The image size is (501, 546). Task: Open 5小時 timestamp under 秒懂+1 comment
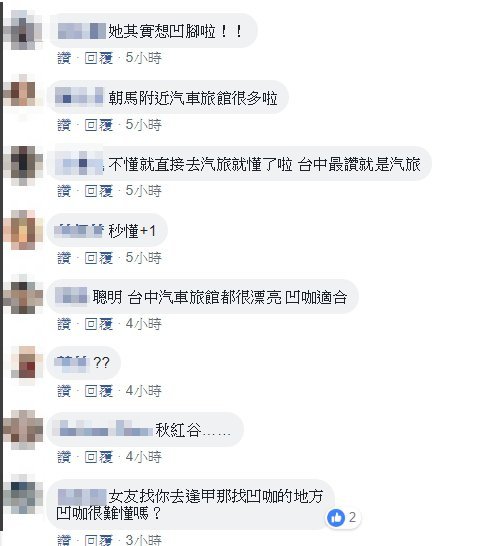[x=143, y=258]
